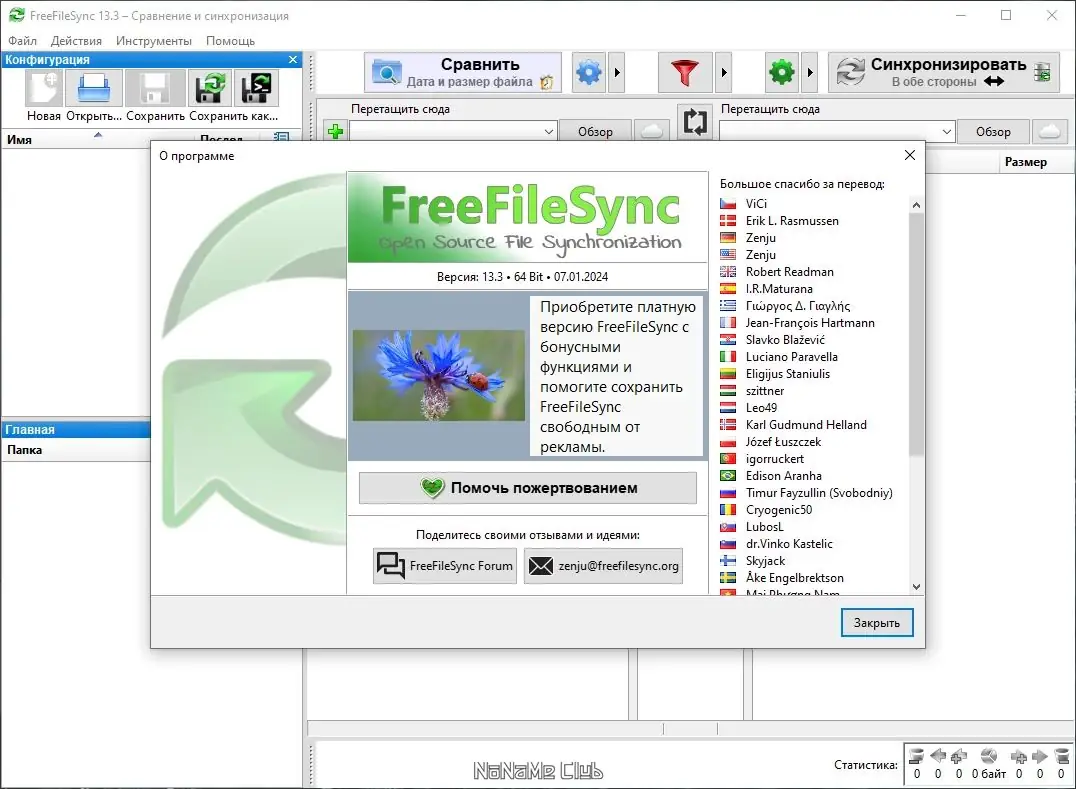Click the 0 байт statistics value
The image size is (1076, 789).
(989, 774)
